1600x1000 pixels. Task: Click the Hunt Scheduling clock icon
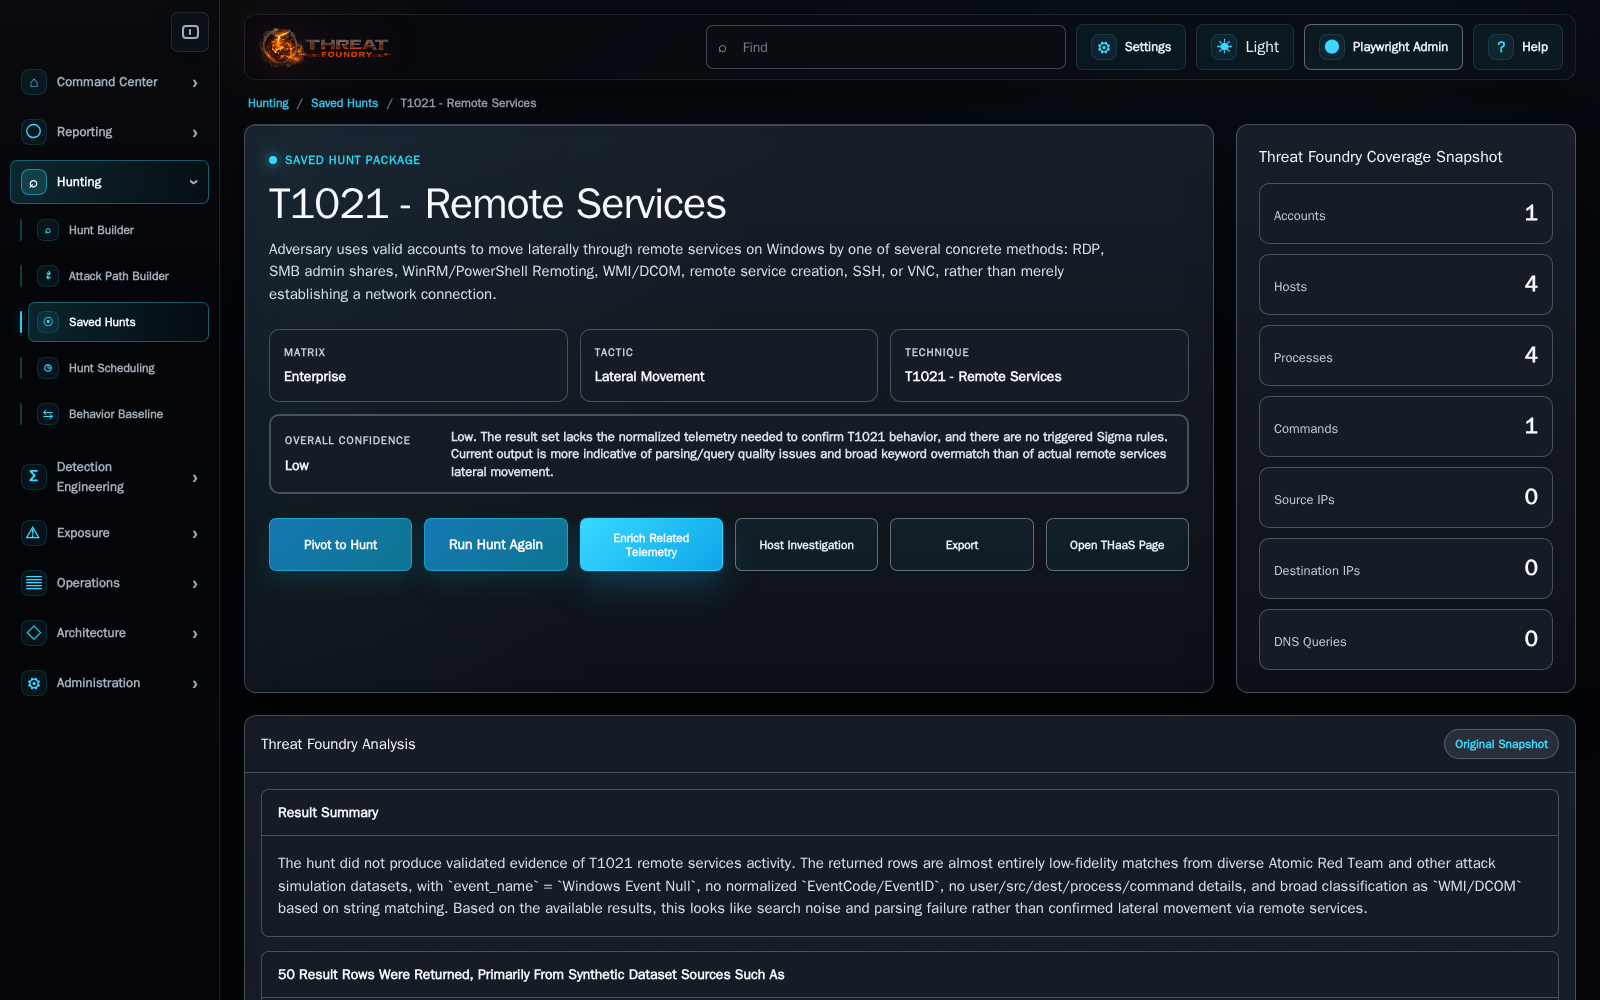tap(48, 368)
